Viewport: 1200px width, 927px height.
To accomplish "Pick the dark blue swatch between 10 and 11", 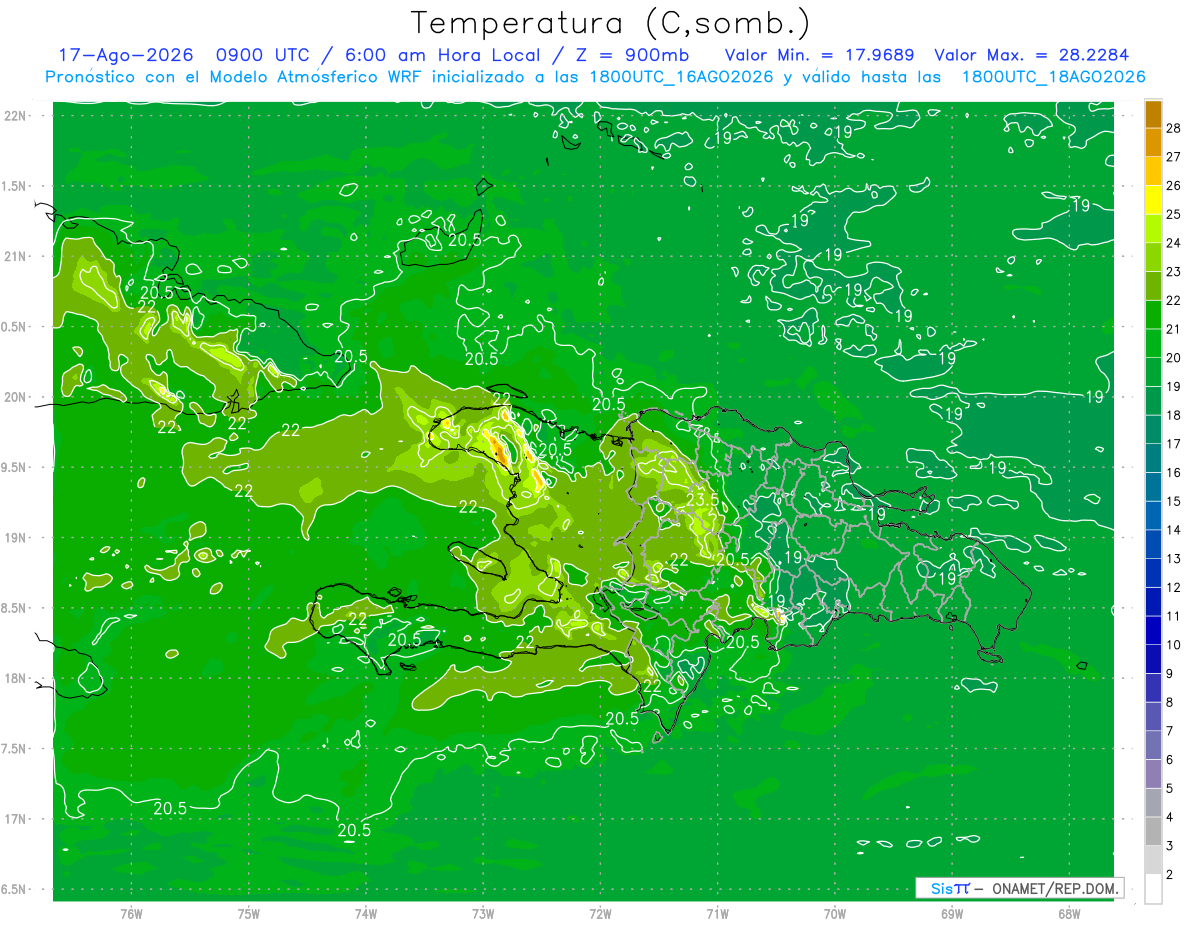I will [1154, 630].
